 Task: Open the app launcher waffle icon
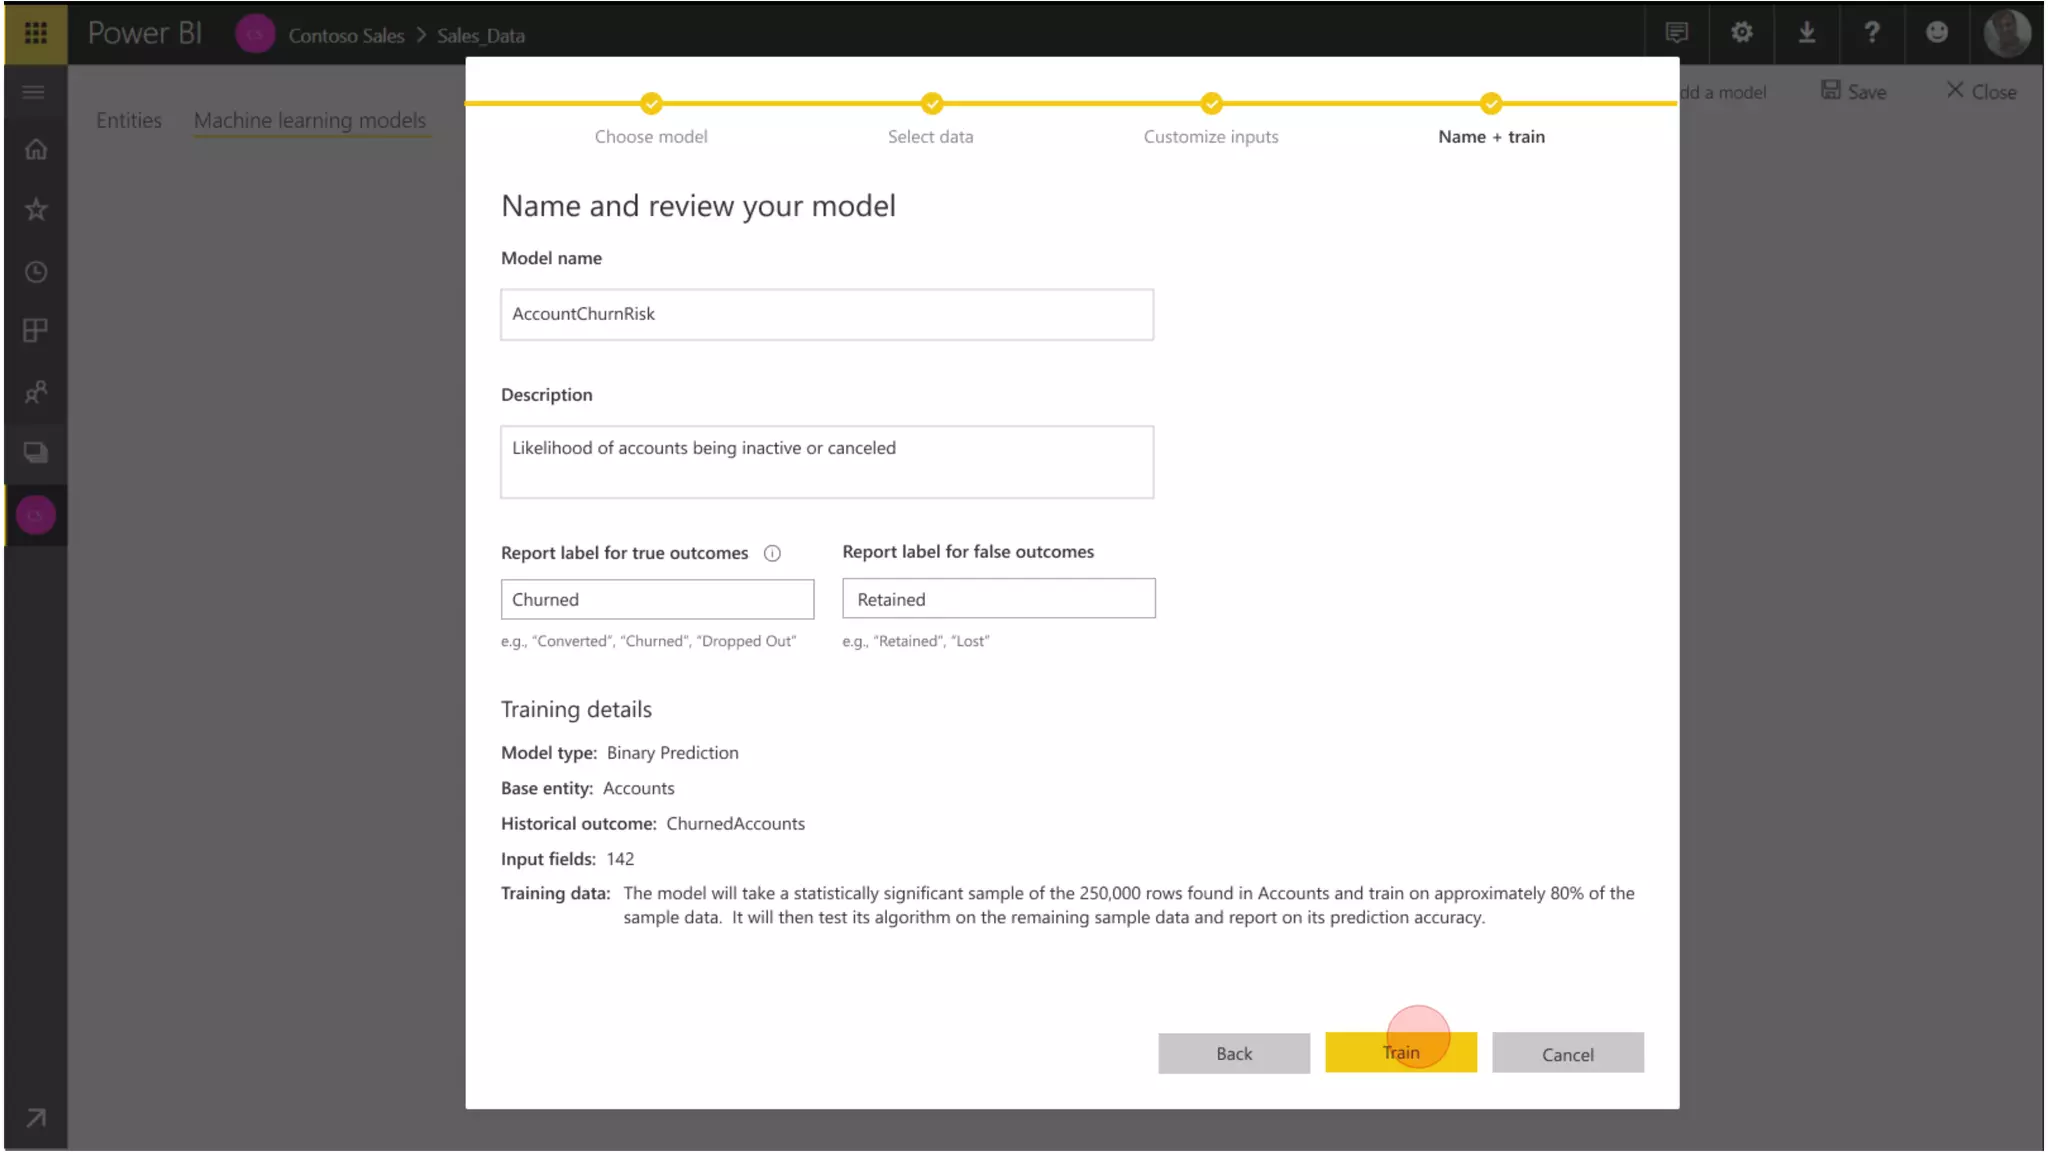(x=36, y=33)
